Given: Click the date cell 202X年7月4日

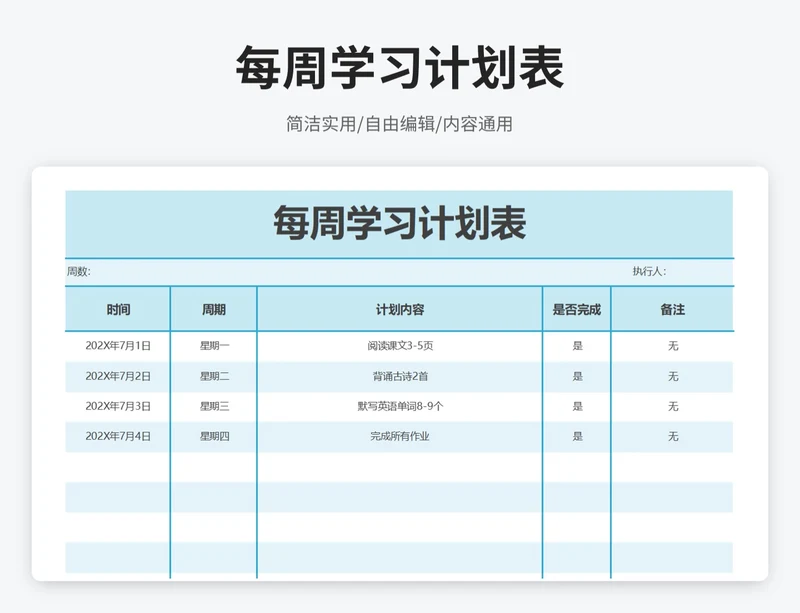Looking at the screenshot, I should (118, 436).
